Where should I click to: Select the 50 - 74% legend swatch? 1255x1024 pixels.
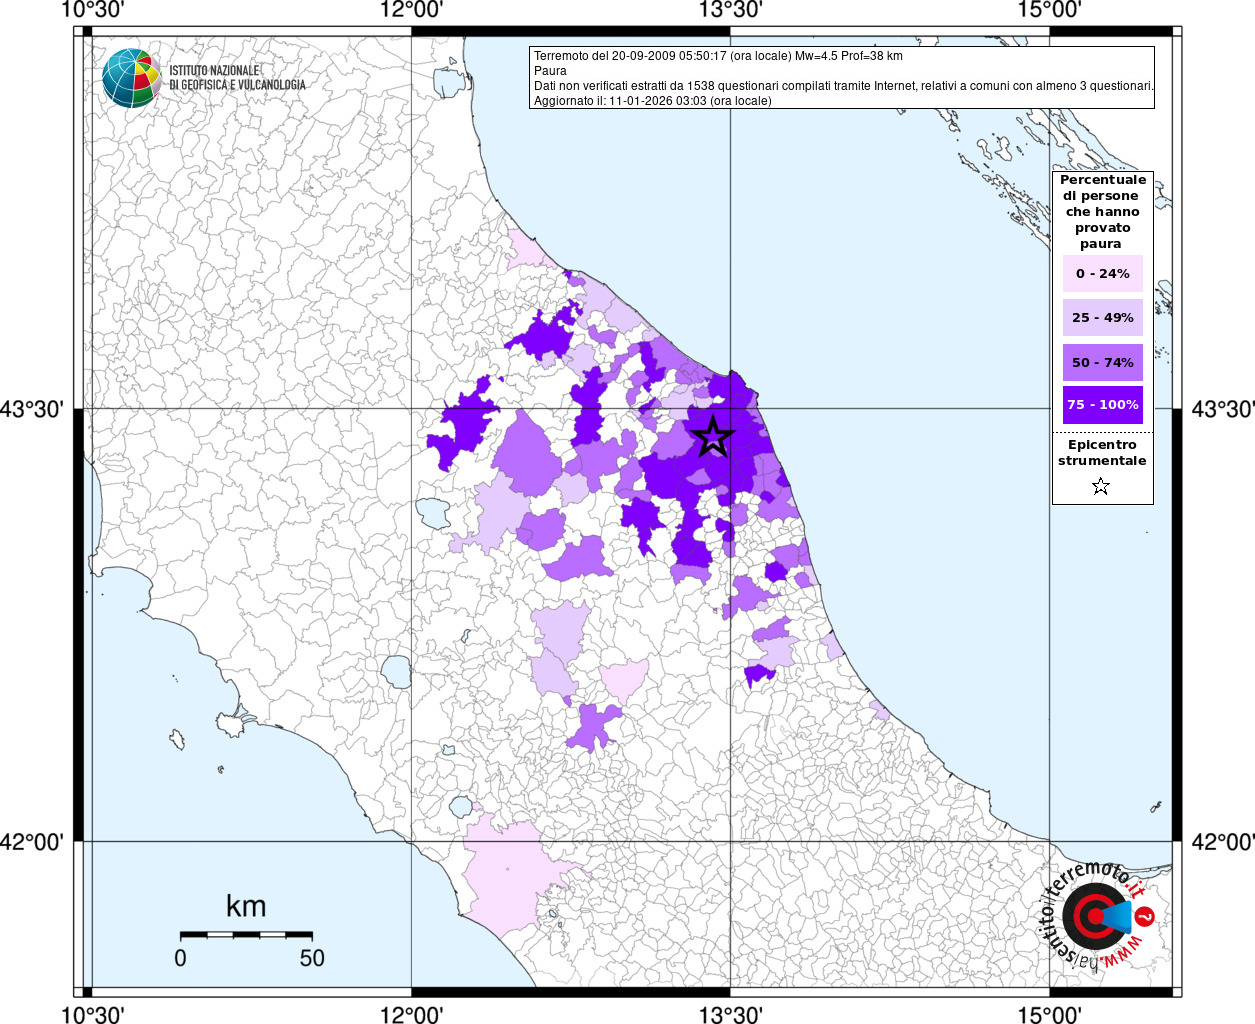pyautogui.click(x=1102, y=362)
